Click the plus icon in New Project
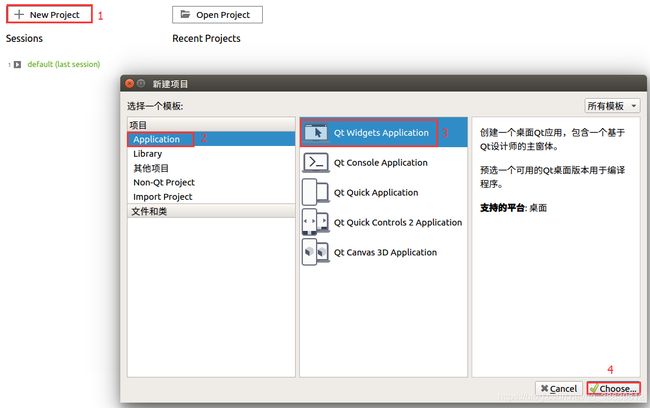This screenshot has height=408, width=650. click(x=19, y=15)
